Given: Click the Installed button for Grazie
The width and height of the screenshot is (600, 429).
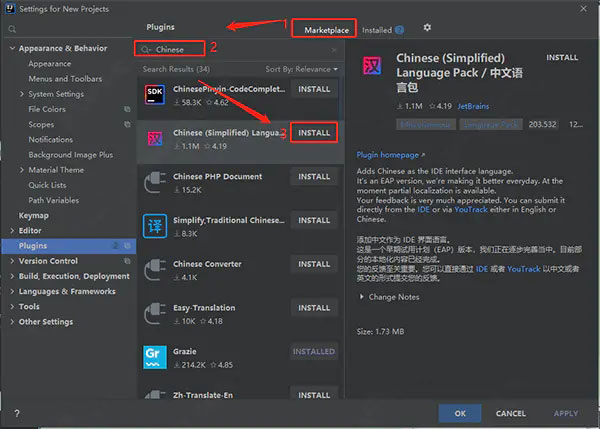Looking at the screenshot, I should click(x=314, y=352).
